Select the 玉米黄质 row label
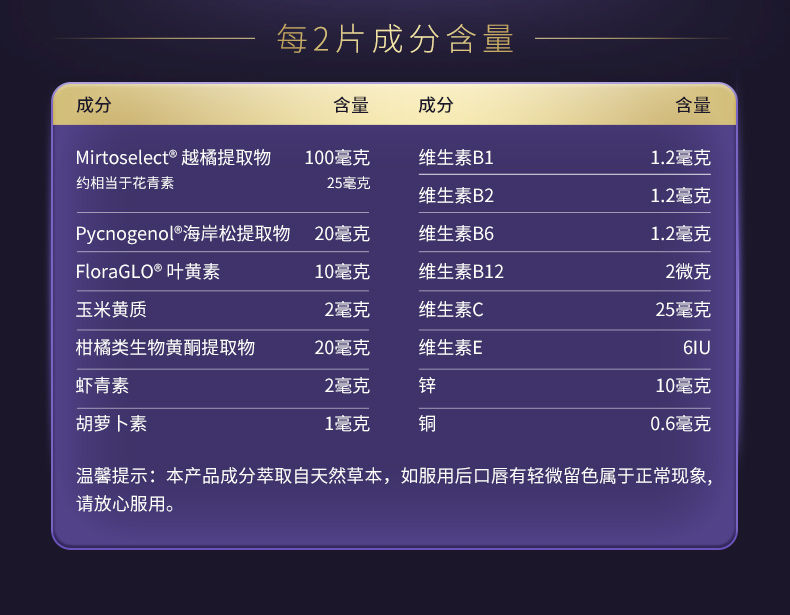The image size is (790, 615). [x=111, y=310]
